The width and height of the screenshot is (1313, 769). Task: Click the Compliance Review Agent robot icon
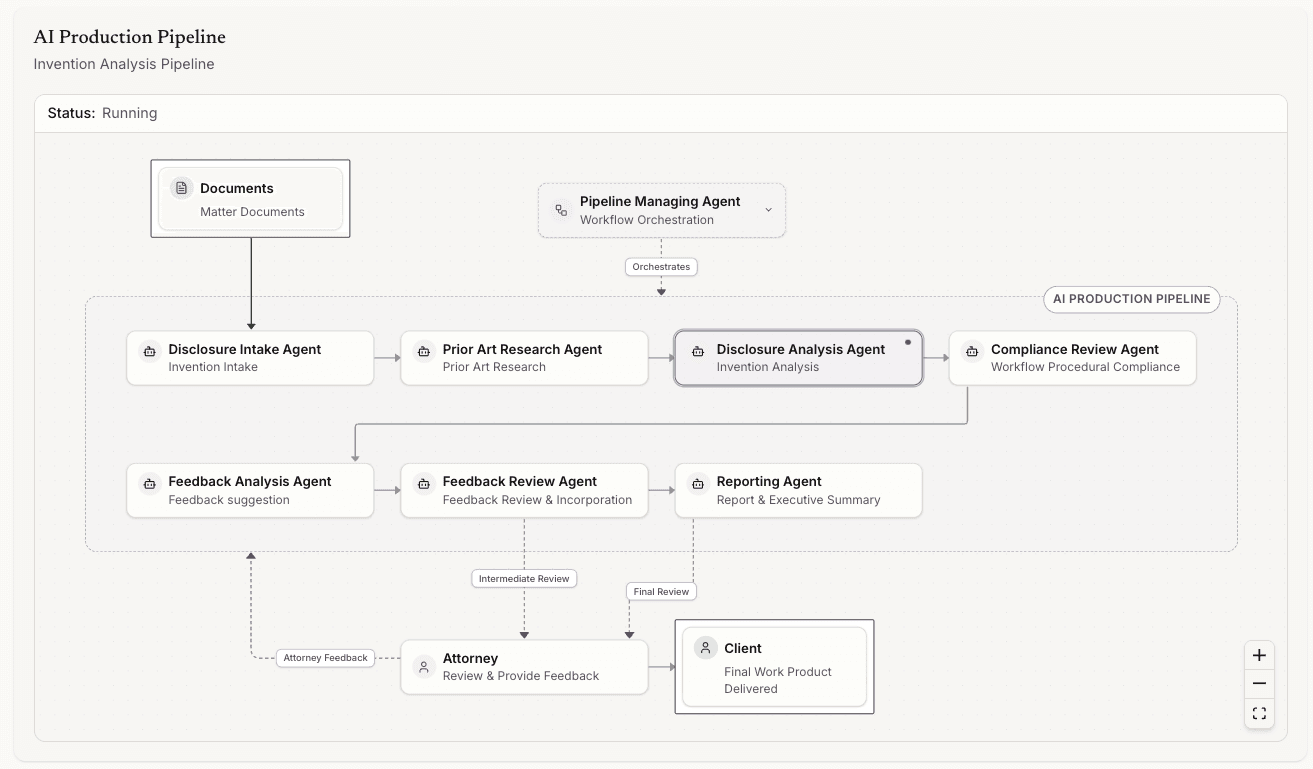click(972, 351)
